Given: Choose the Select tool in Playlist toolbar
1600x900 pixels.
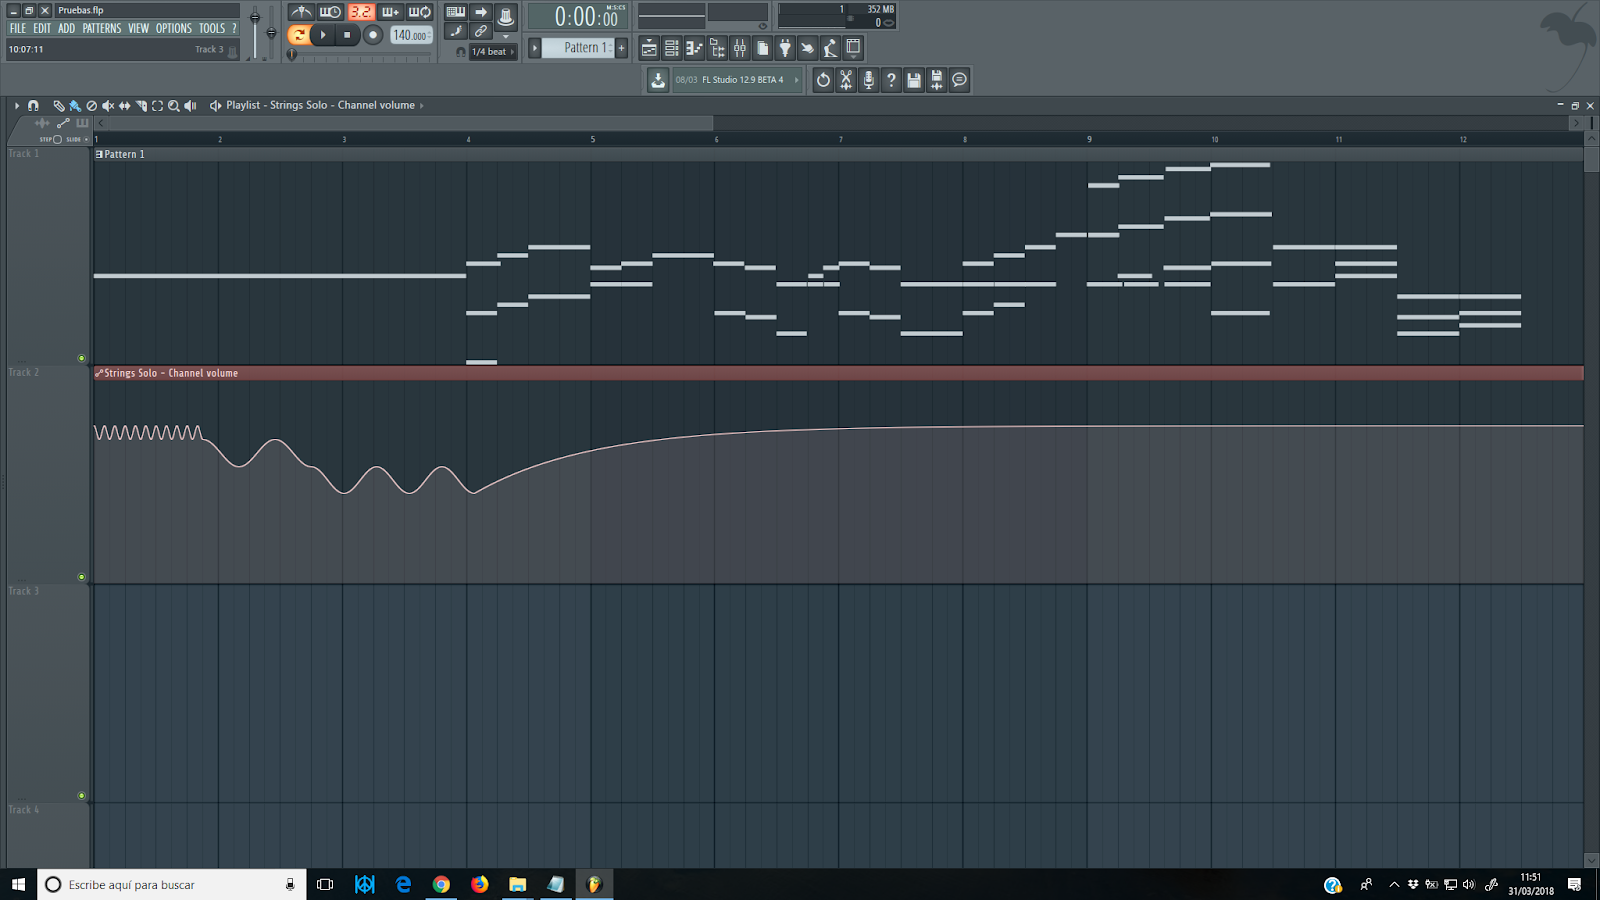Looking at the screenshot, I should click(x=157, y=106).
